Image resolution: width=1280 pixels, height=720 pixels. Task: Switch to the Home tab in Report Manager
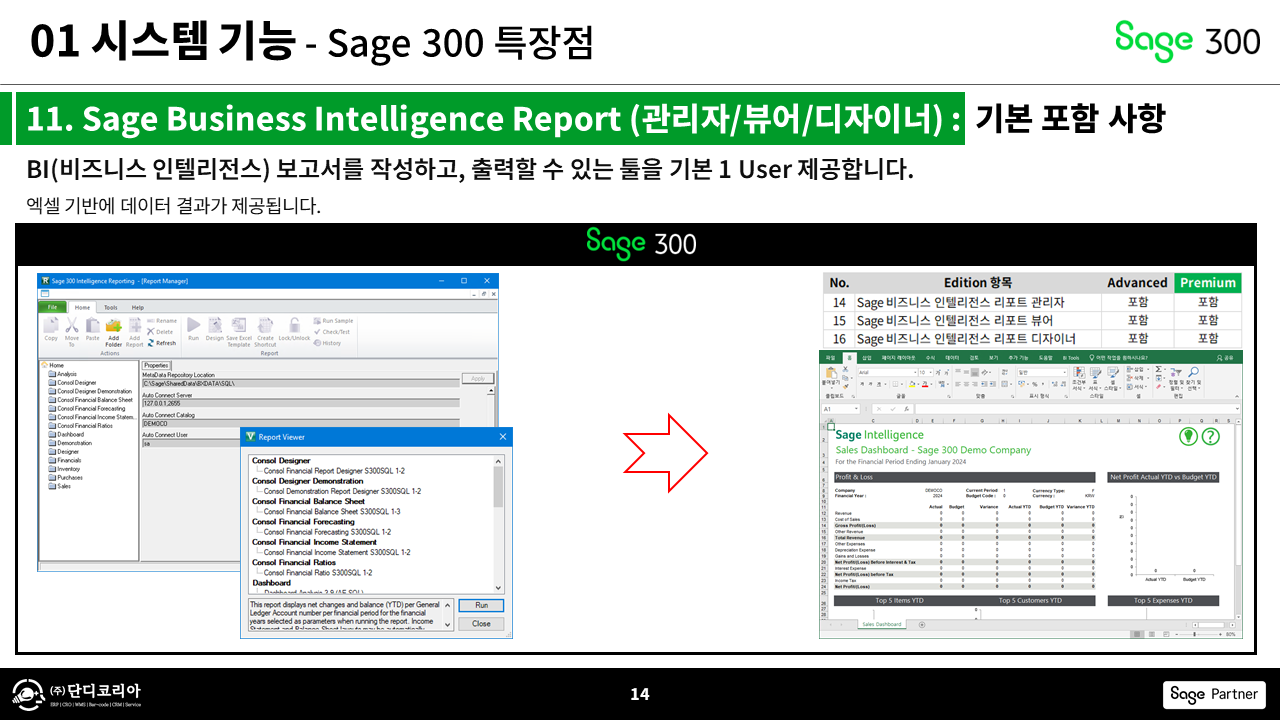(x=83, y=307)
